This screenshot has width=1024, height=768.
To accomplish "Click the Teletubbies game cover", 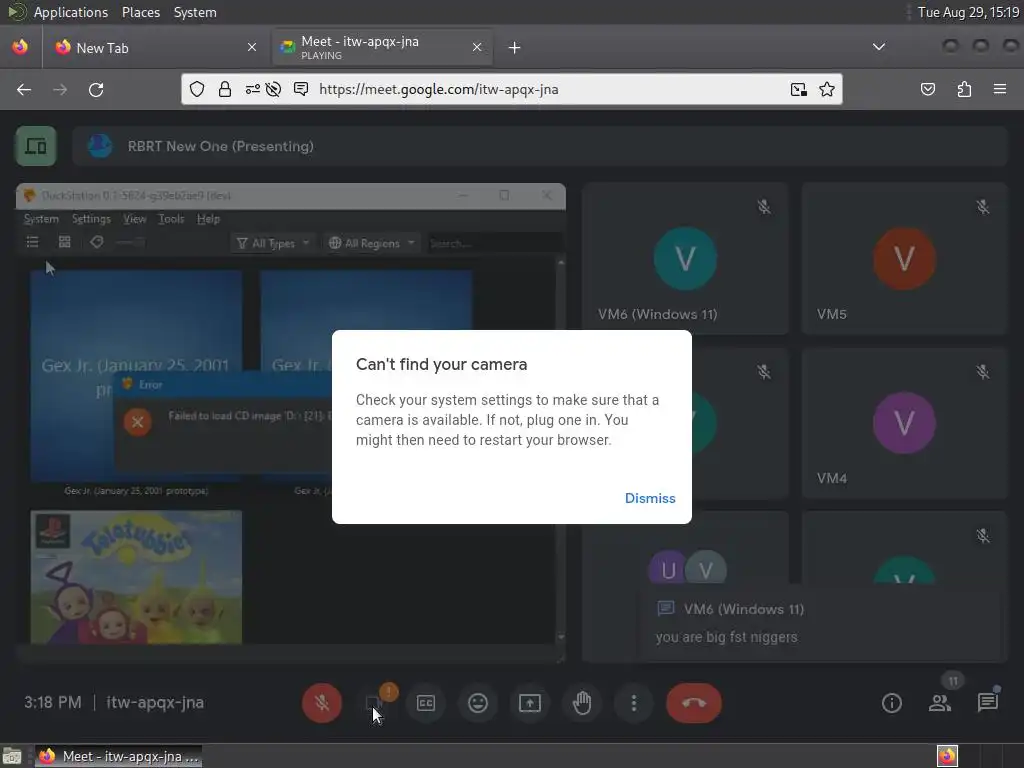I will (x=136, y=577).
